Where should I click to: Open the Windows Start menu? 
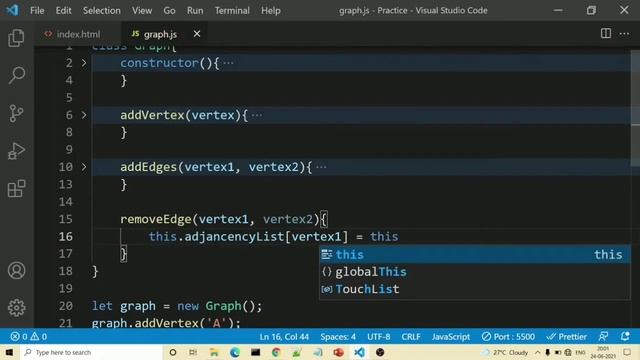9,352
